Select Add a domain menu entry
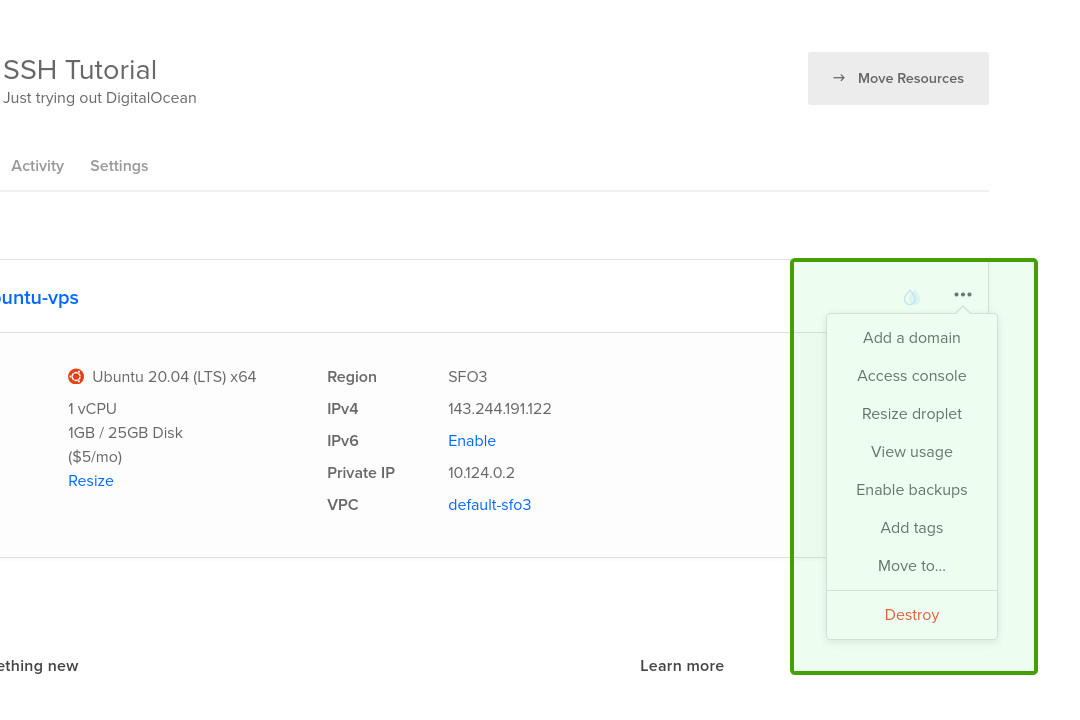The image size is (1080, 720). [x=911, y=338]
